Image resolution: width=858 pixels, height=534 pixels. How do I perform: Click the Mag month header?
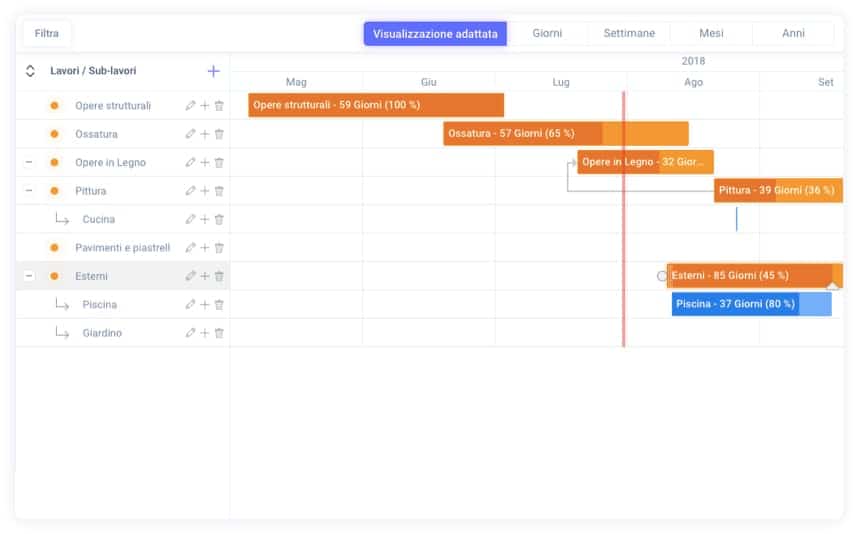click(296, 82)
